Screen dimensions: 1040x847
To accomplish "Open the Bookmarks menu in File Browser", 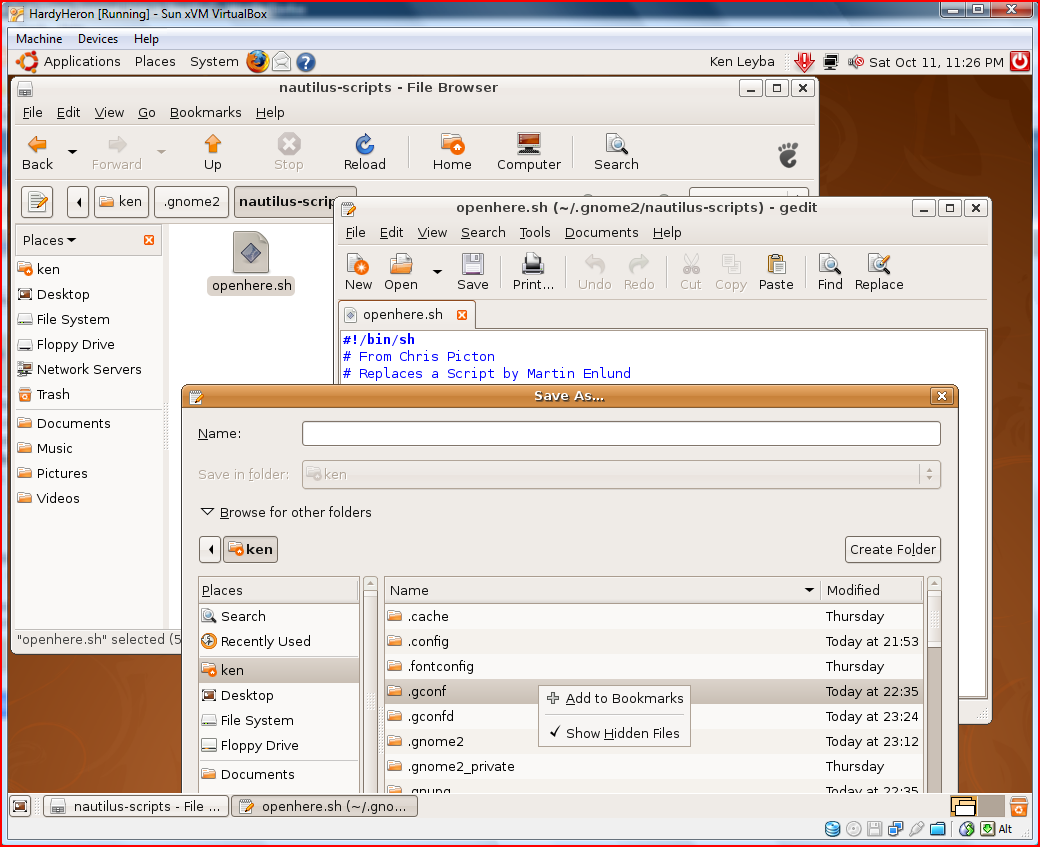I will (x=206, y=113).
